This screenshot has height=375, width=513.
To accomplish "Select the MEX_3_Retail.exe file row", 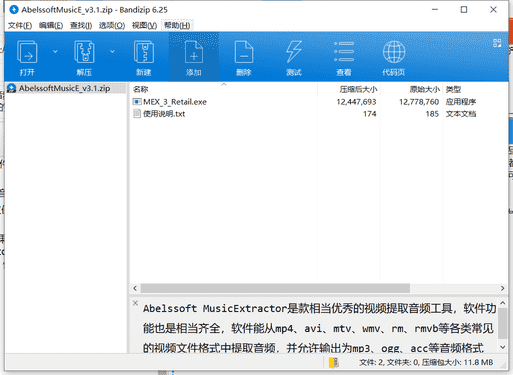I will 318,102.
